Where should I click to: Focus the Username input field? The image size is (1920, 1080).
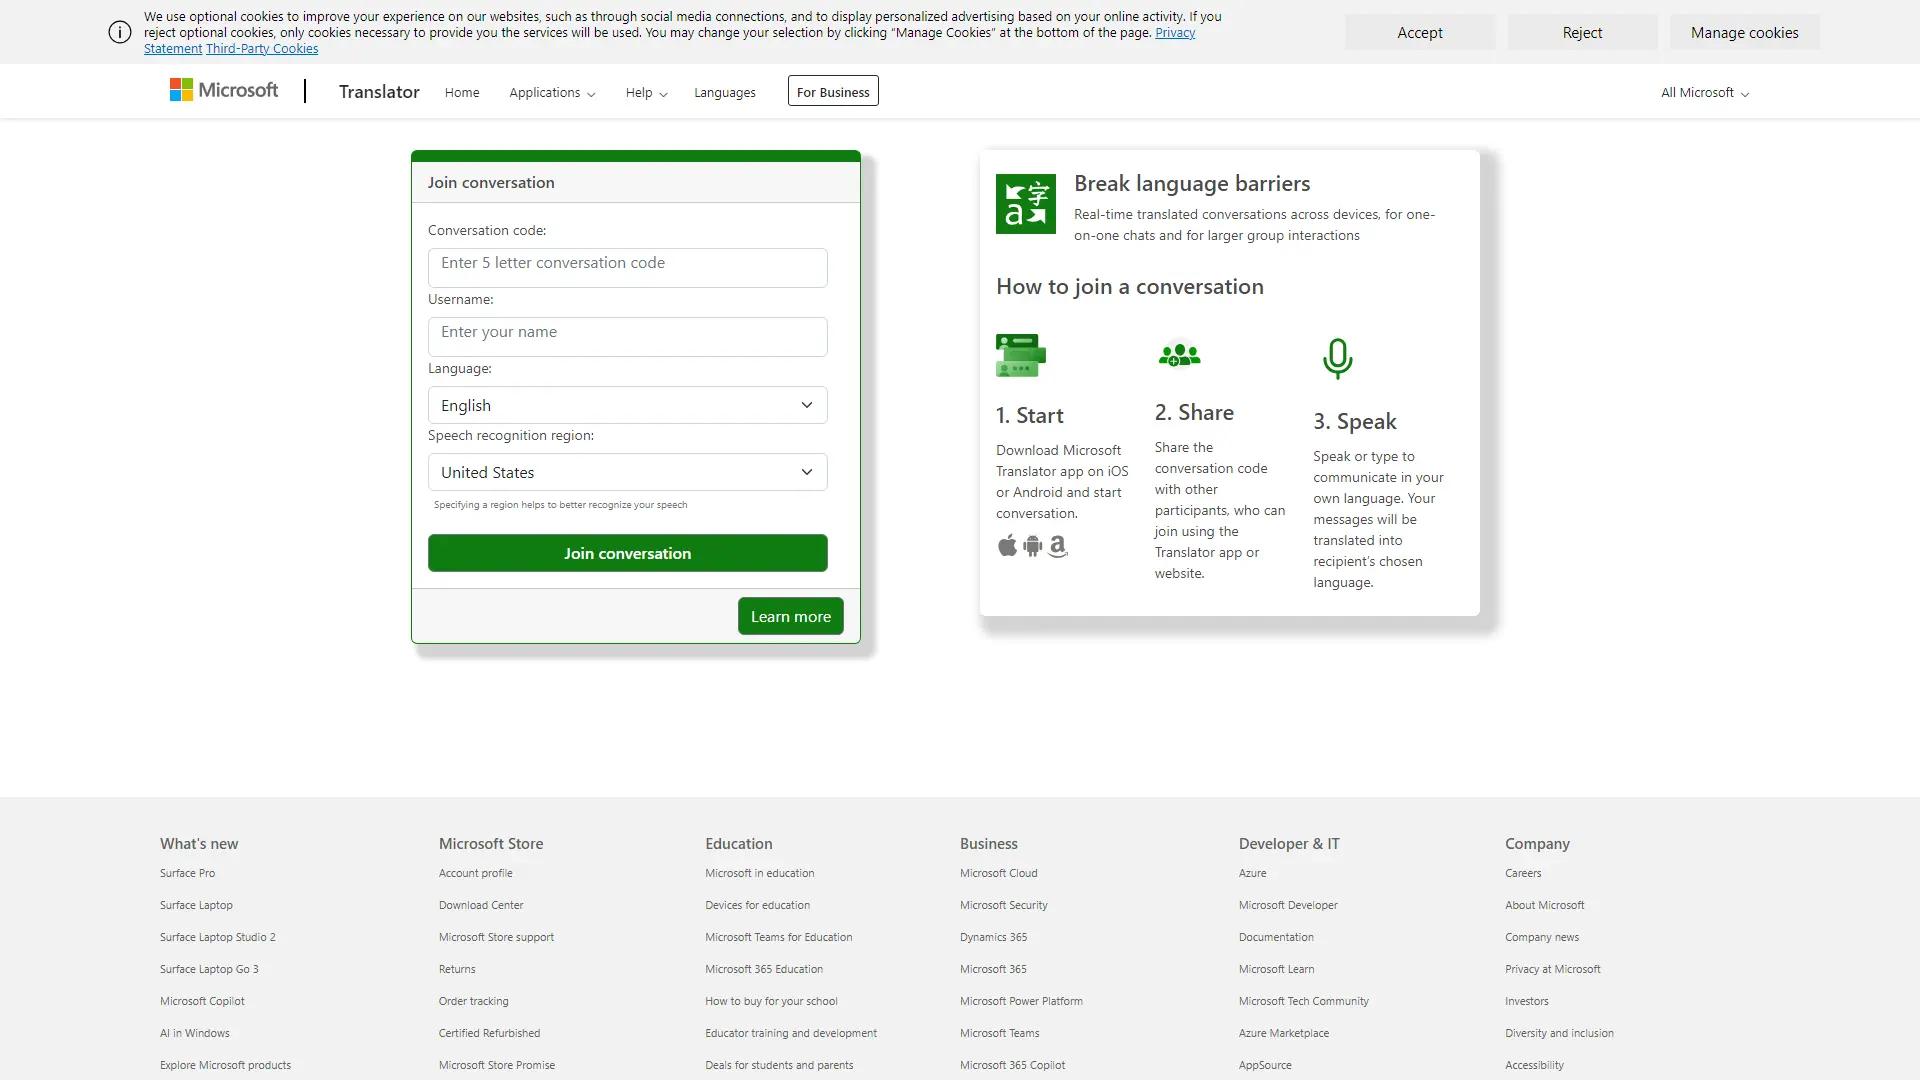[628, 336]
